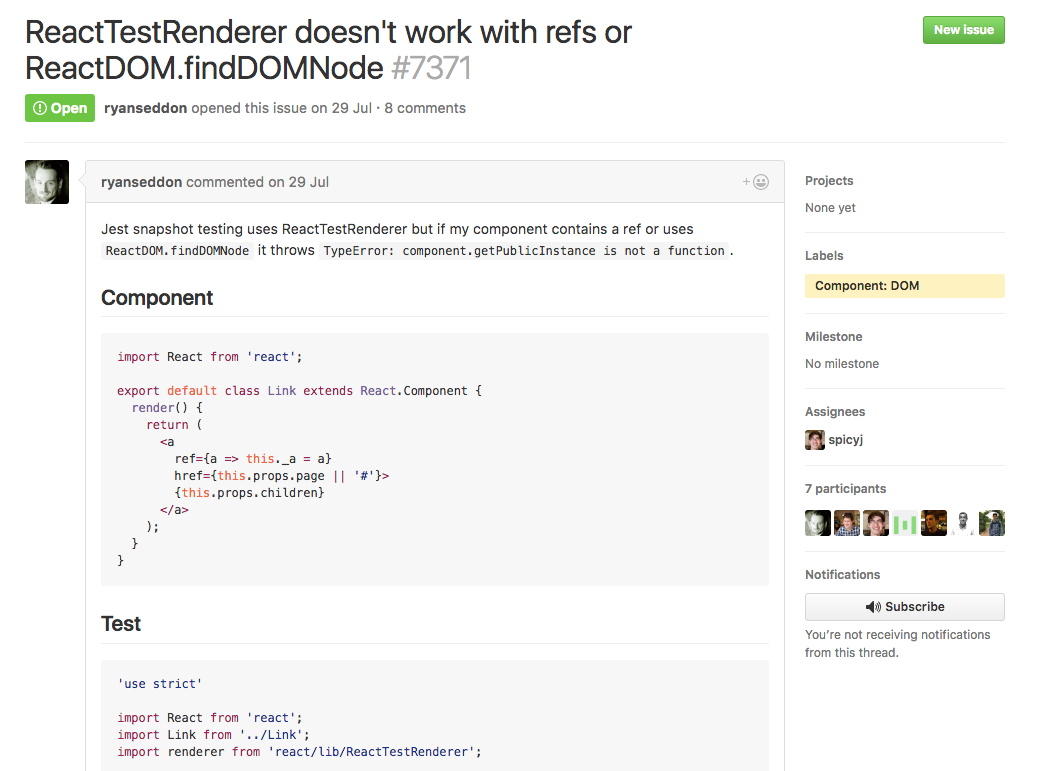Image resolution: width=1056 pixels, height=771 pixels.
Task: Open ryanseddon's avatar beside the comment
Action: pyautogui.click(x=47, y=182)
